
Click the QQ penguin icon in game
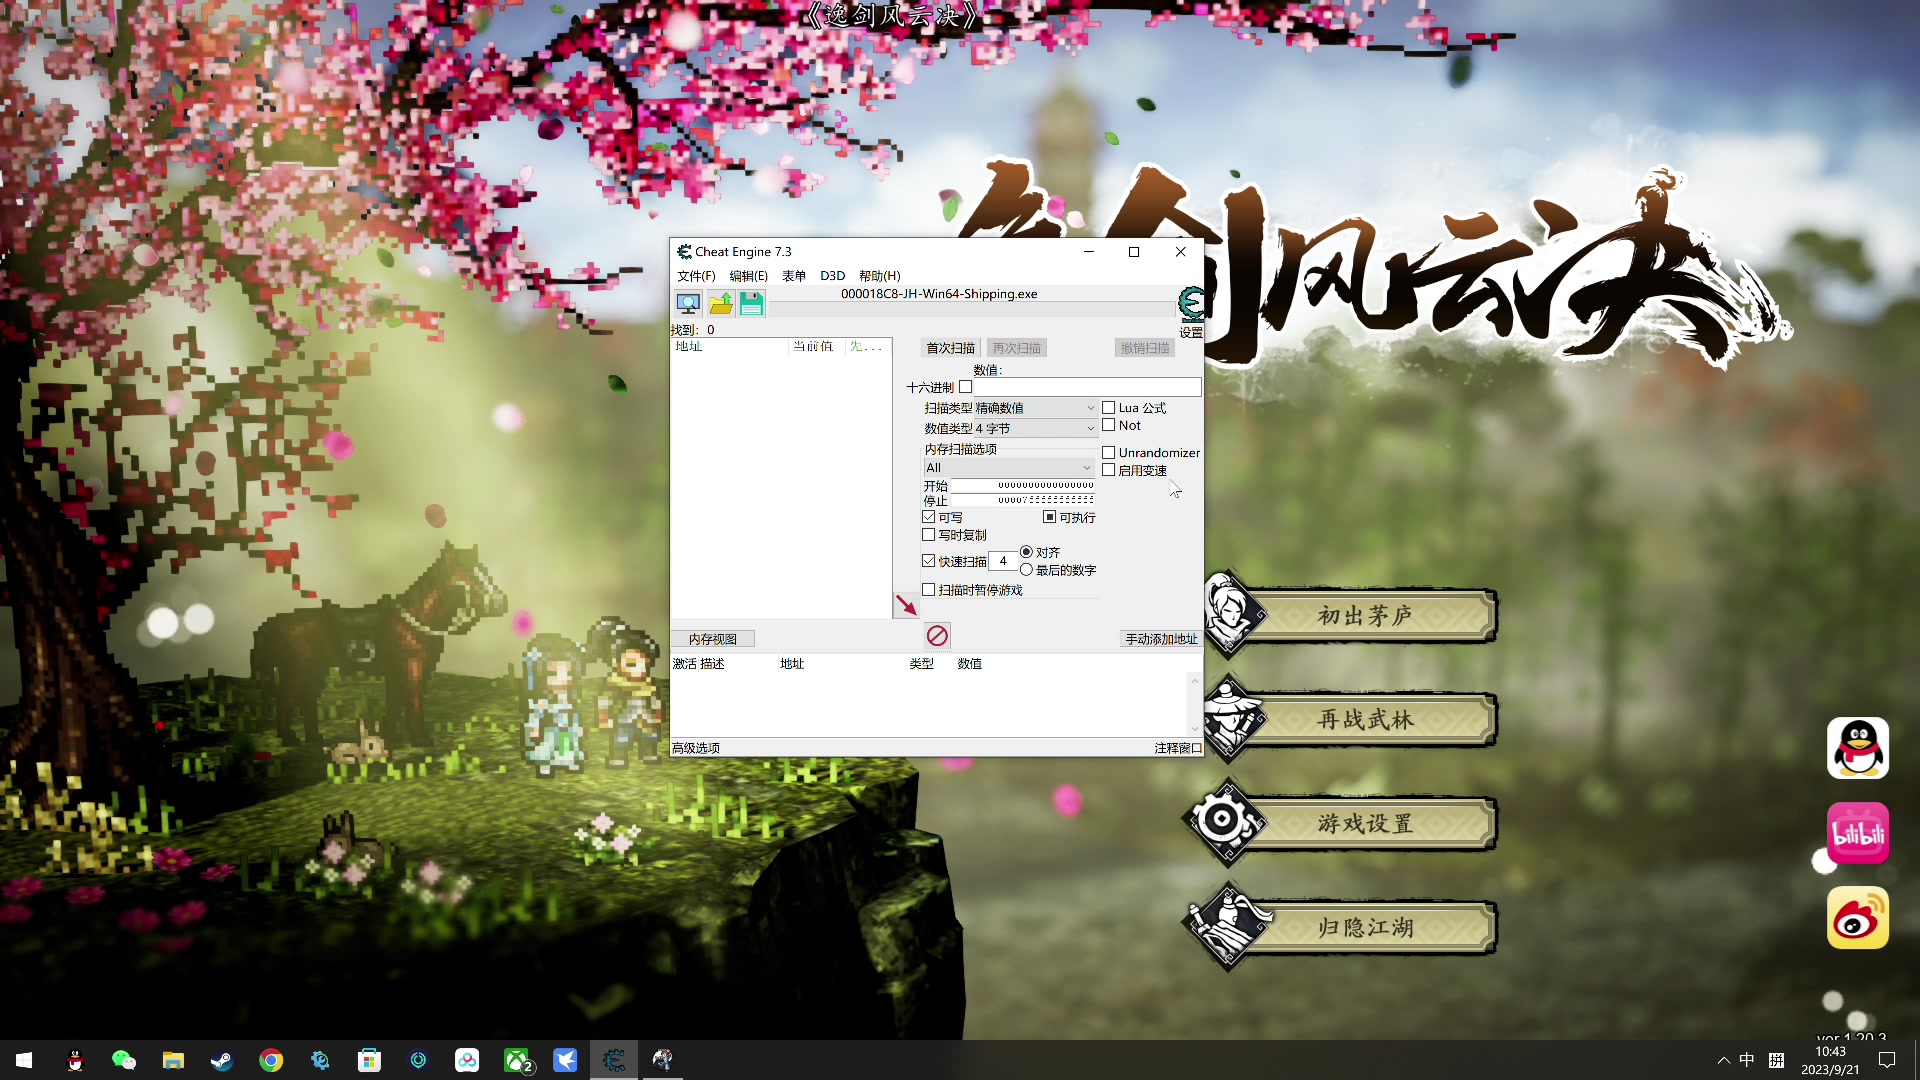pos(1858,748)
